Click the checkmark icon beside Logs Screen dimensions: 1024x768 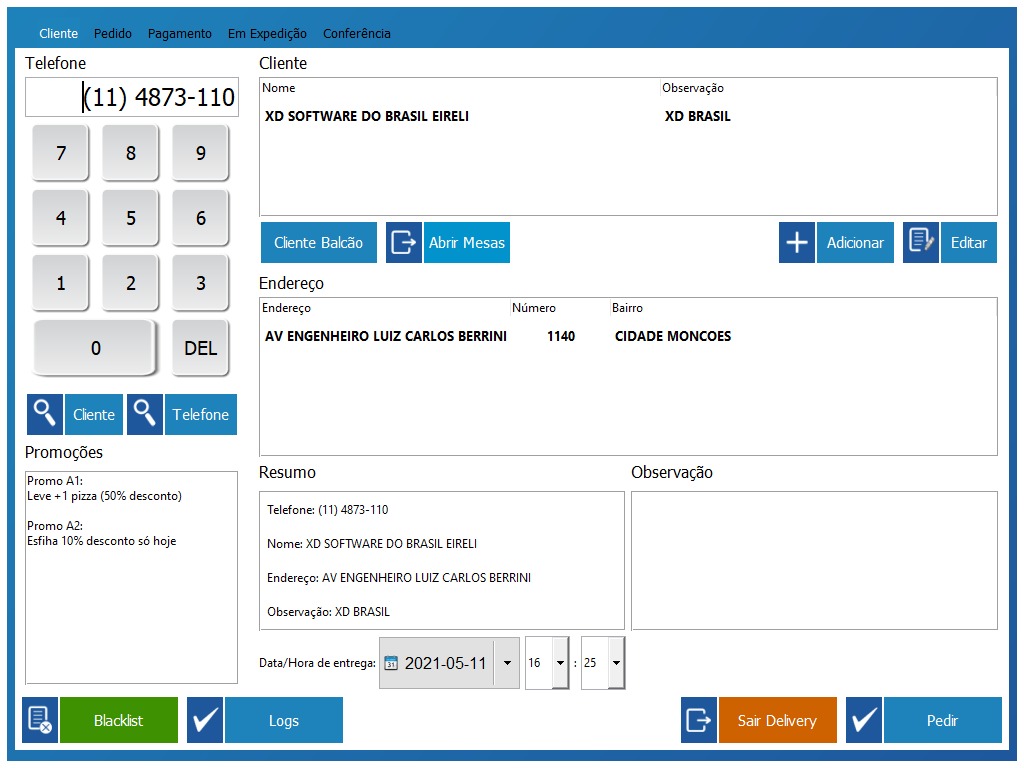click(205, 720)
